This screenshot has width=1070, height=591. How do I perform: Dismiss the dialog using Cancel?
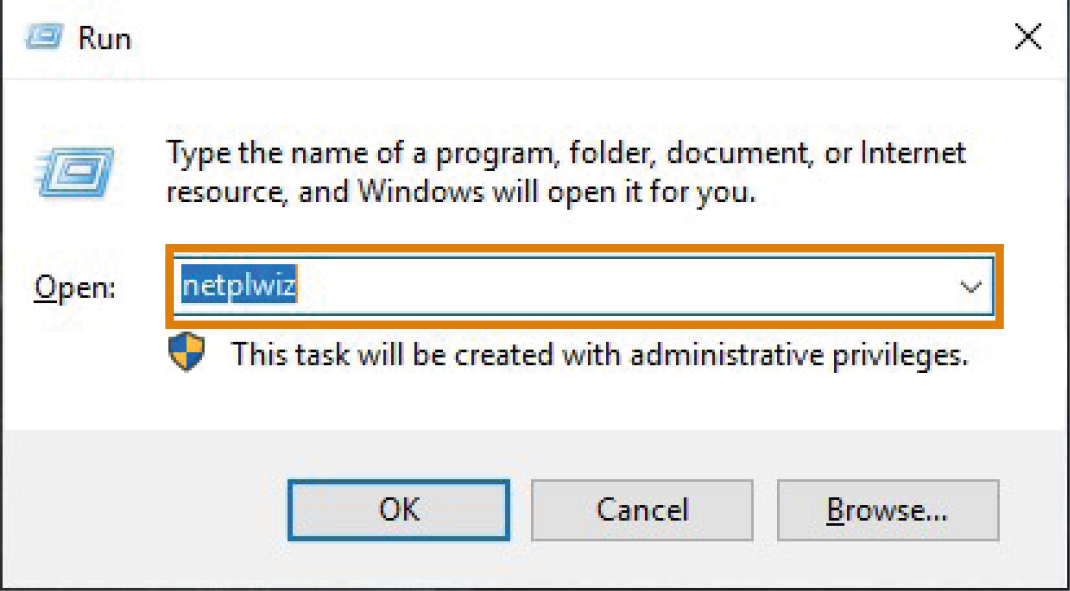coord(642,510)
